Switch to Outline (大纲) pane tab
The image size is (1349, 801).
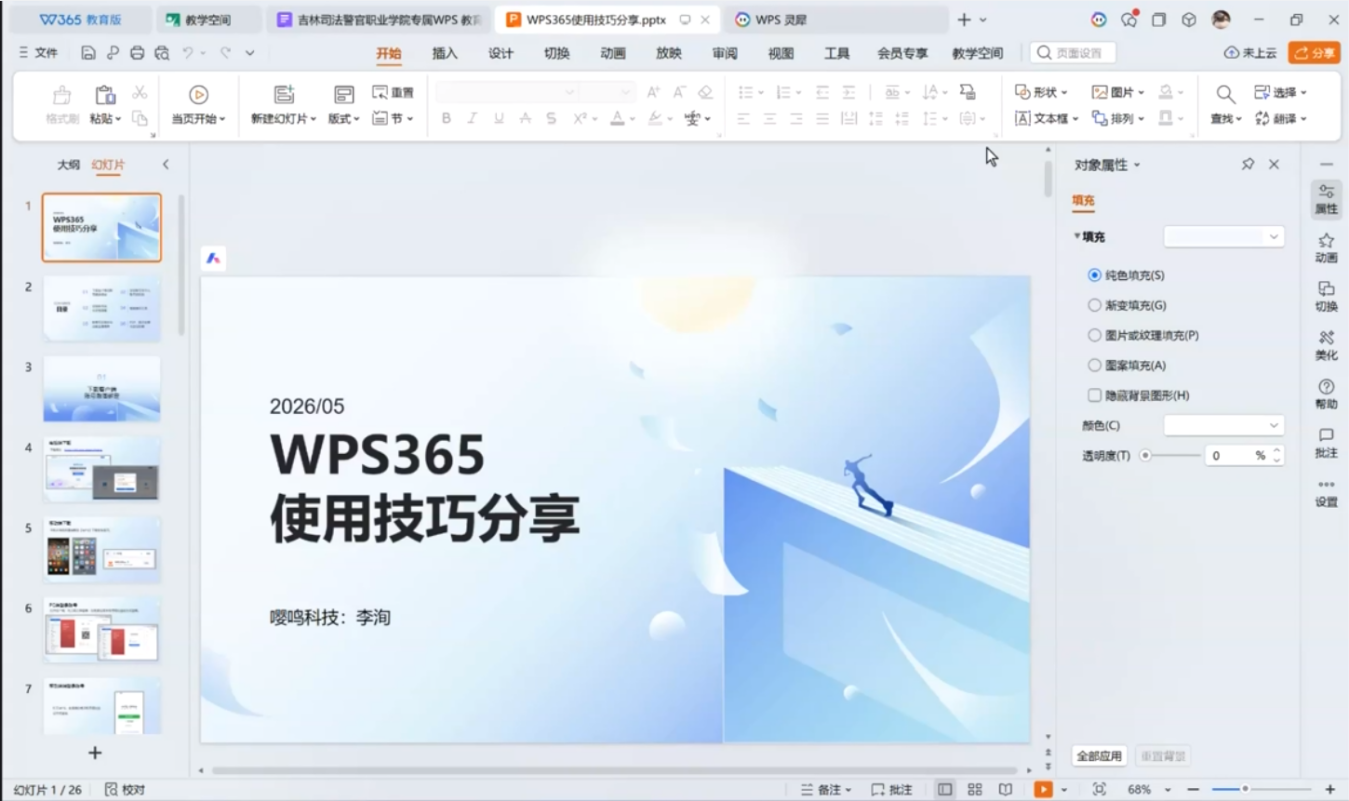[68, 165]
